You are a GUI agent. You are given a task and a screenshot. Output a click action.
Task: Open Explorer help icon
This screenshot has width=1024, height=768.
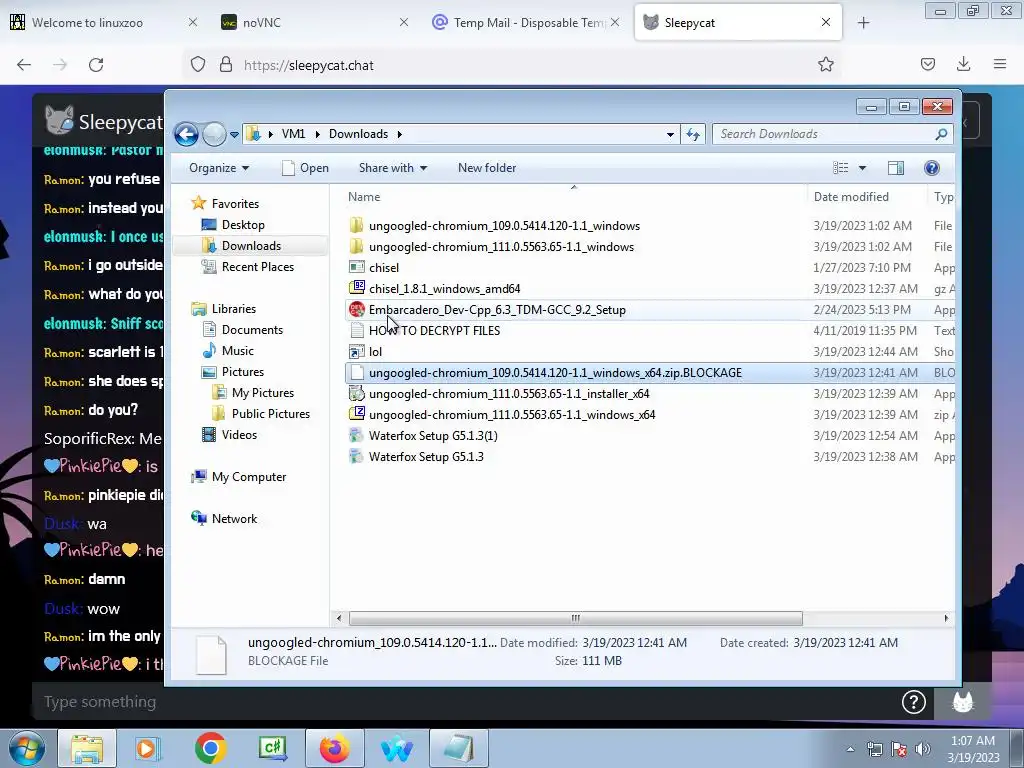point(932,168)
